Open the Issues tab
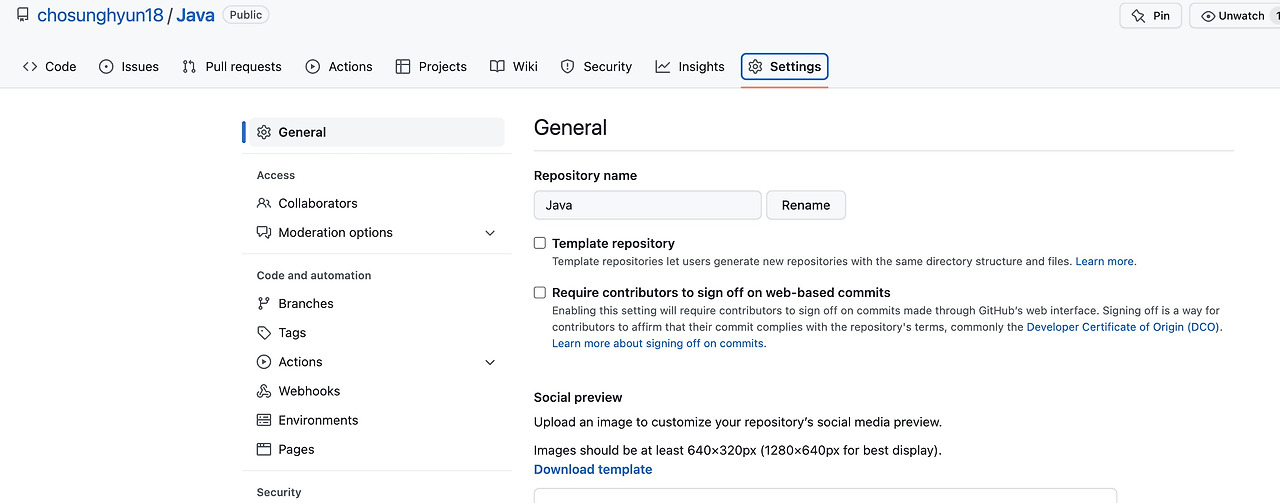Image resolution: width=1280 pixels, height=503 pixels. [x=129, y=67]
